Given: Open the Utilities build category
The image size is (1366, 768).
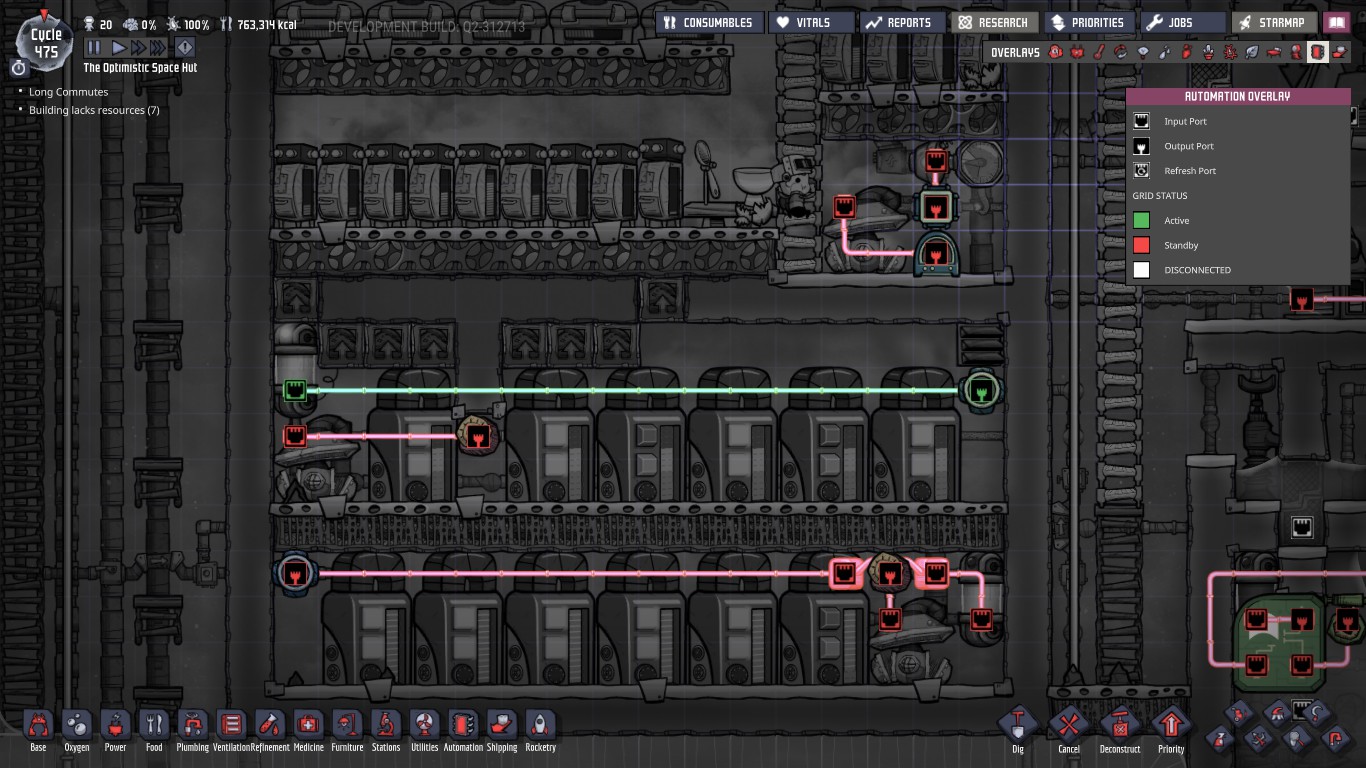Looking at the screenshot, I should (424, 730).
